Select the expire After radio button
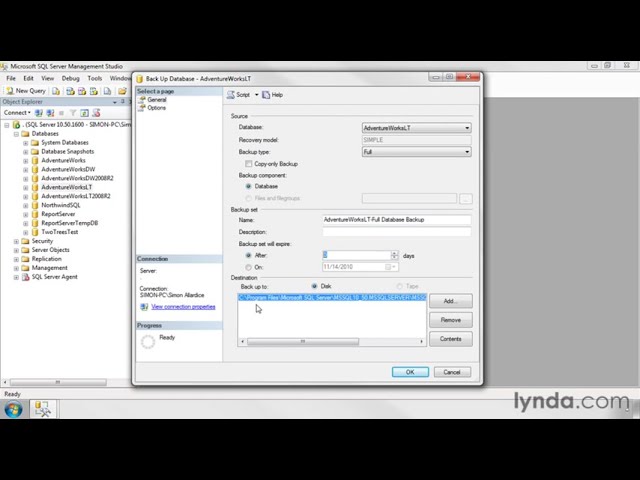The image size is (640, 480). (x=249, y=256)
